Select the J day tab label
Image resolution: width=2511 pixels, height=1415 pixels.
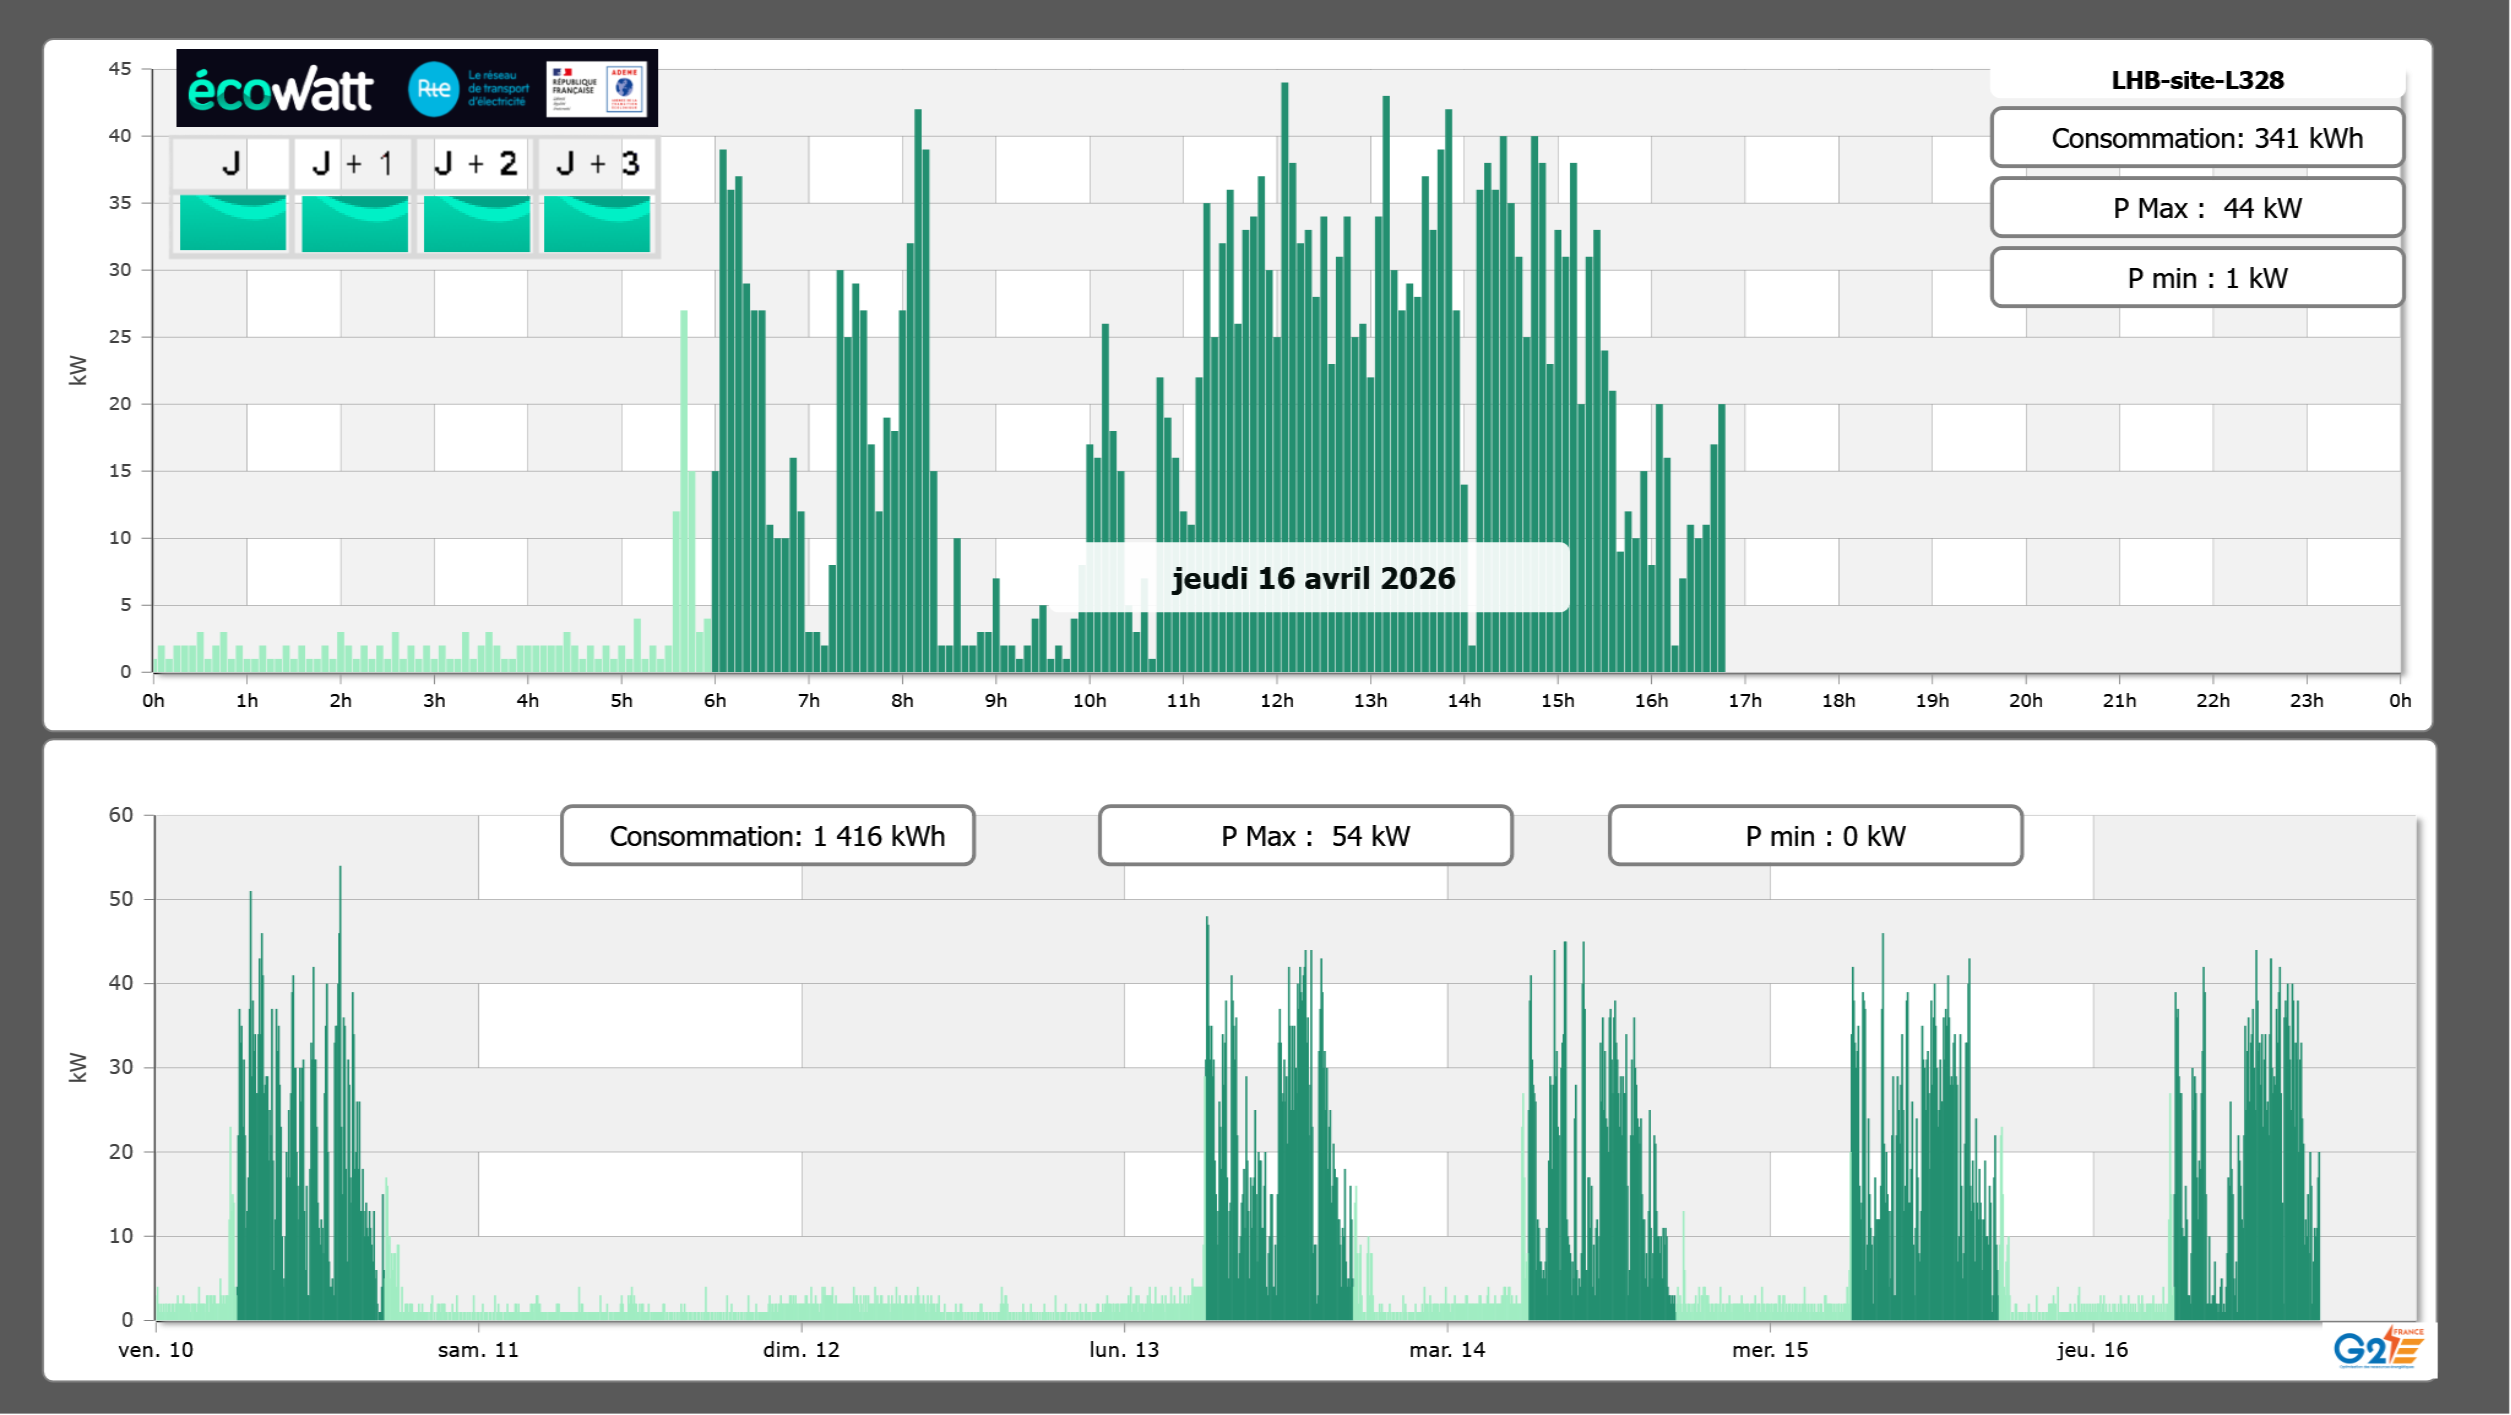click(231, 163)
